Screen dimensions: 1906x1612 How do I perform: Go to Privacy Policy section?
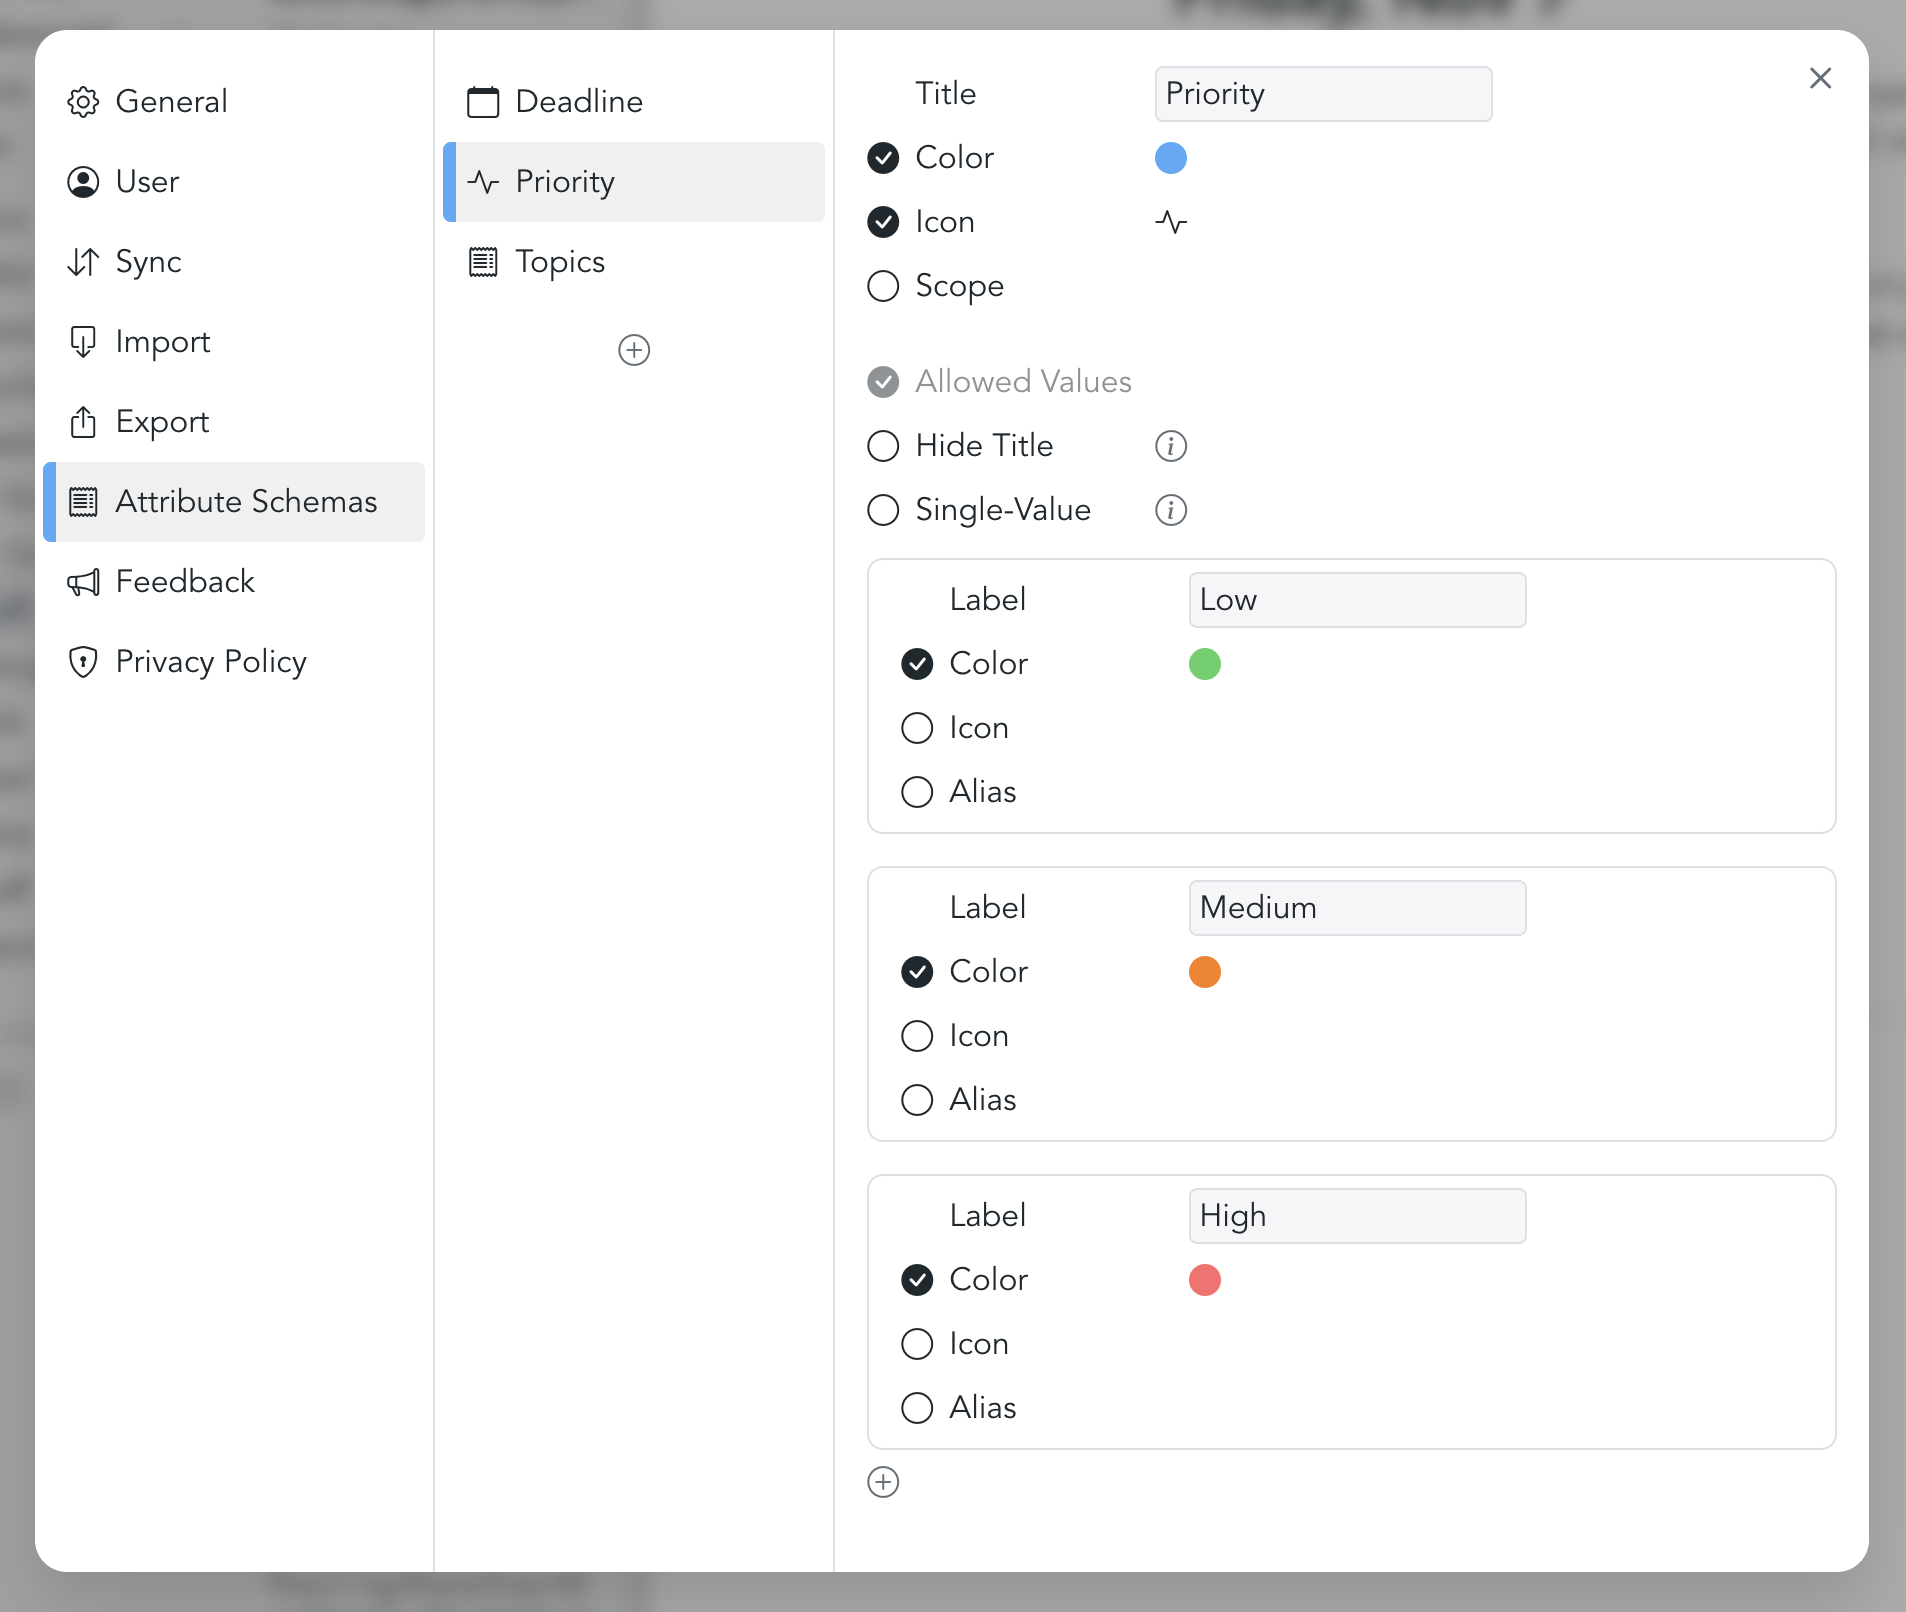[210, 662]
